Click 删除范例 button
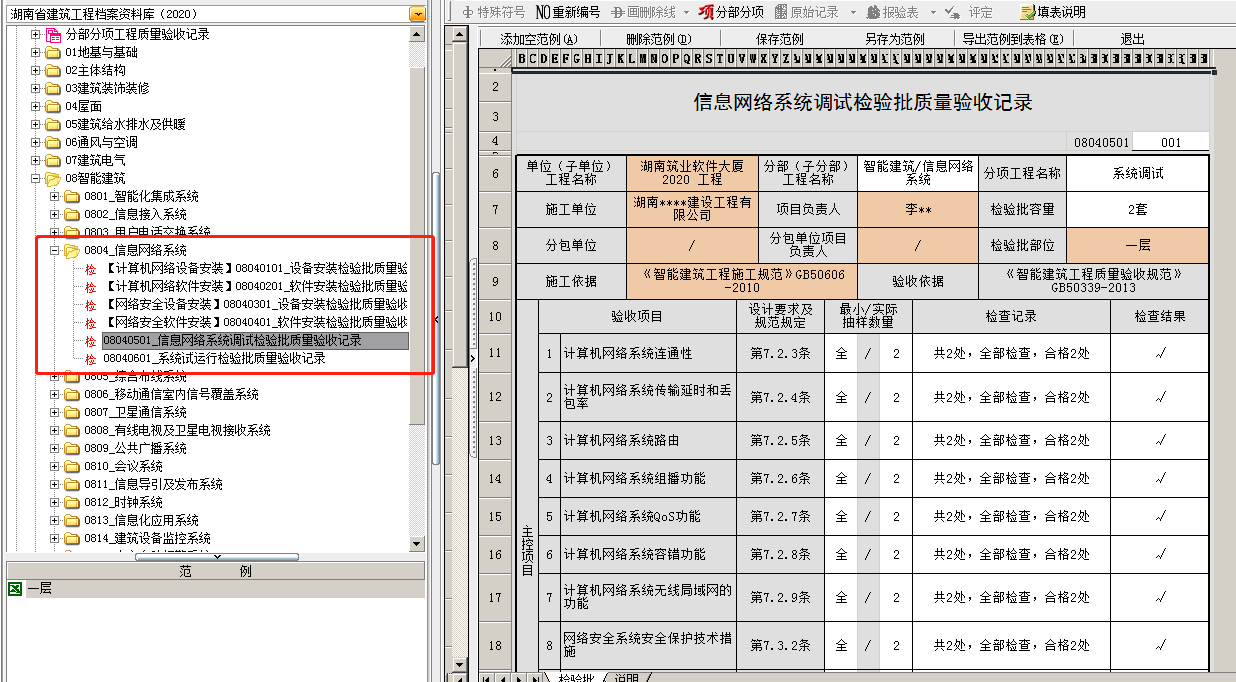Screen dimensions: 1236x682 coord(658,39)
